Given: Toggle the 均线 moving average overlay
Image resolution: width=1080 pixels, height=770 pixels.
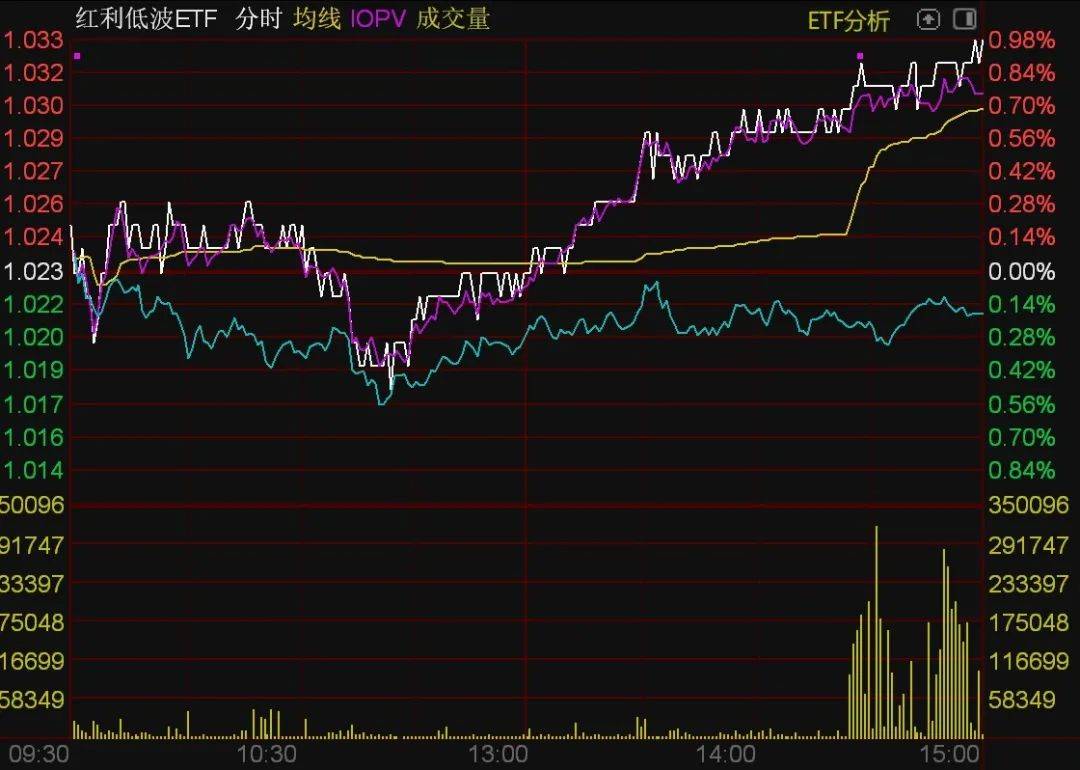Looking at the screenshot, I should pyautogui.click(x=317, y=18).
